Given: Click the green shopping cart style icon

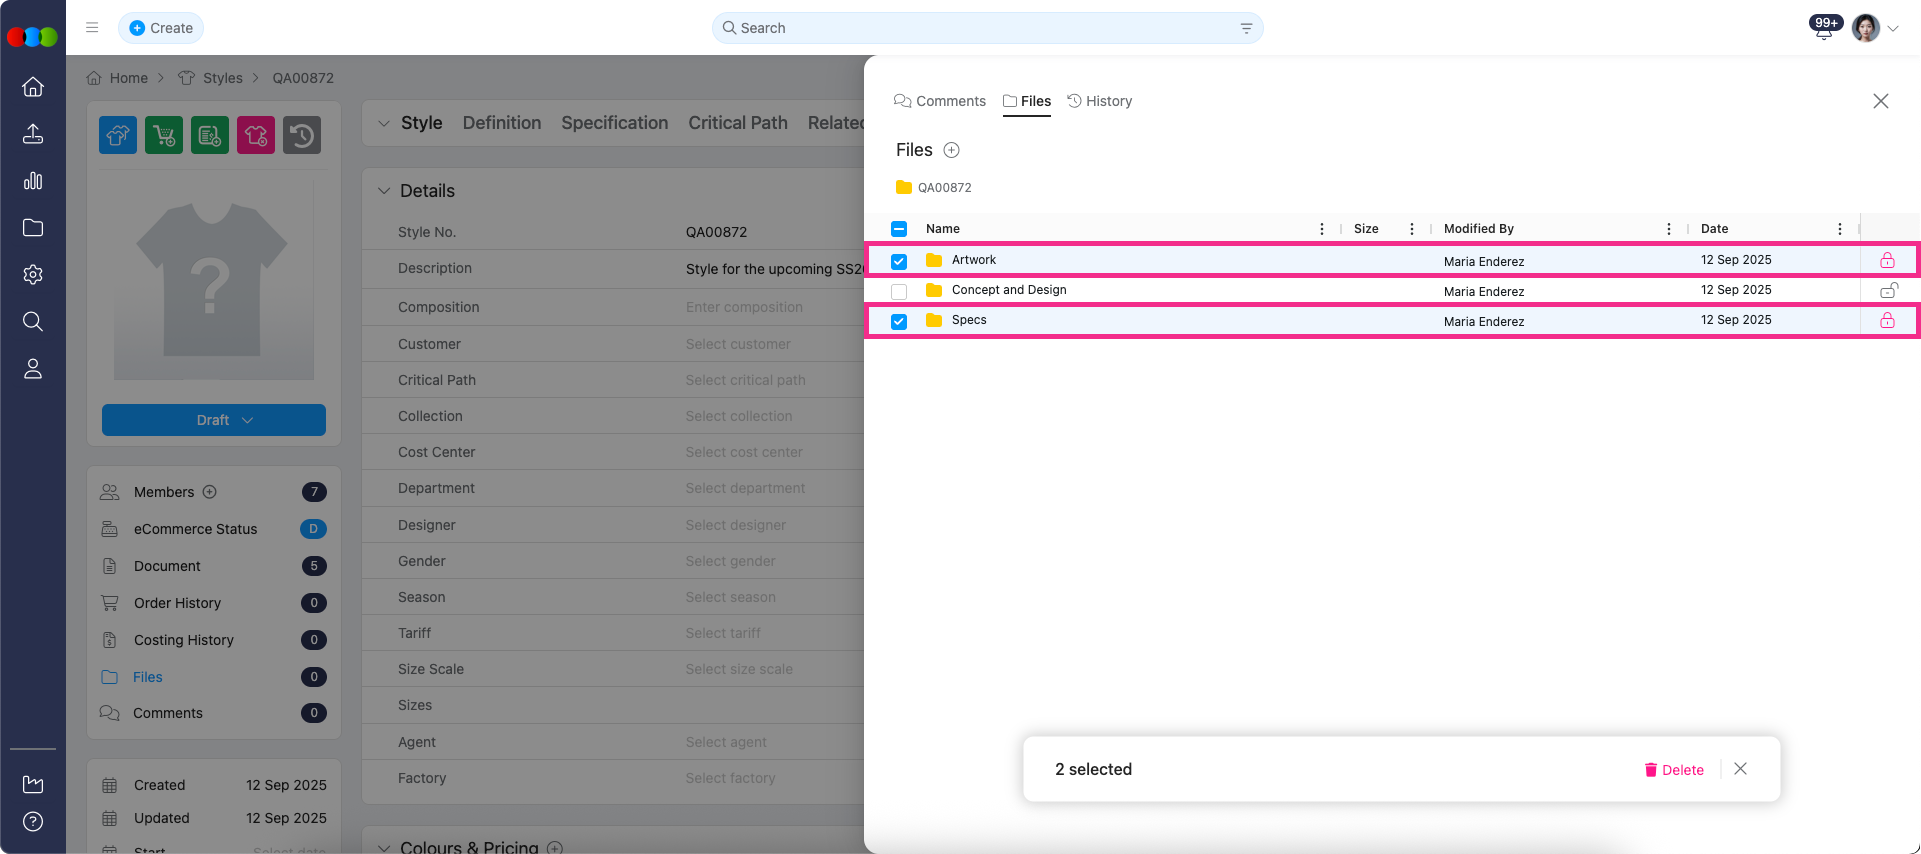Looking at the screenshot, I should pyautogui.click(x=164, y=135).
